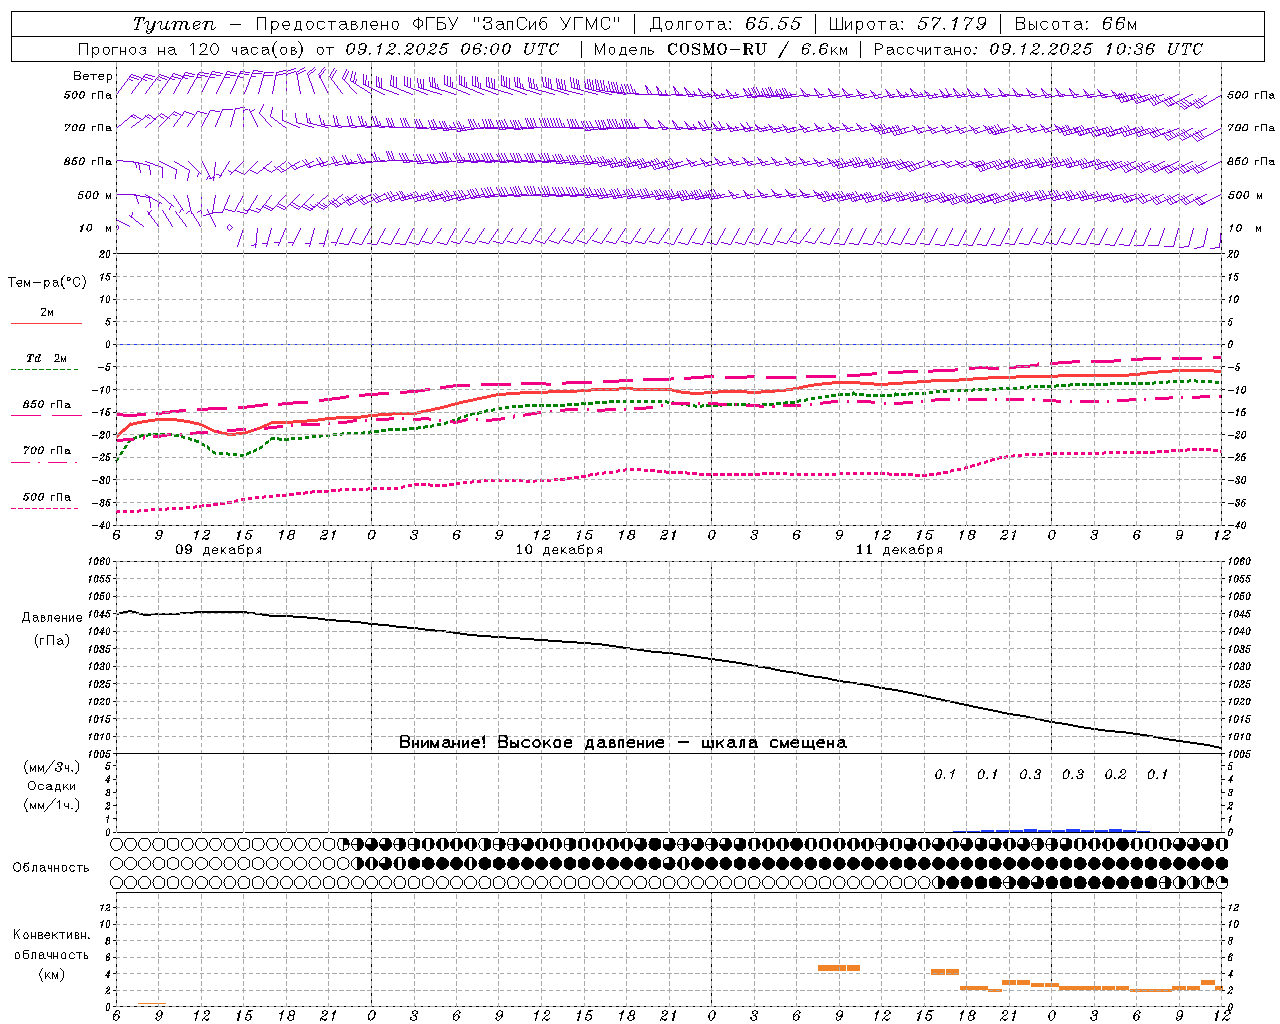The width and height of the screenshot is (1280, 1024).
Task: Click the 'Конвективн.' convective cloud label
Action: coord(52,935)
